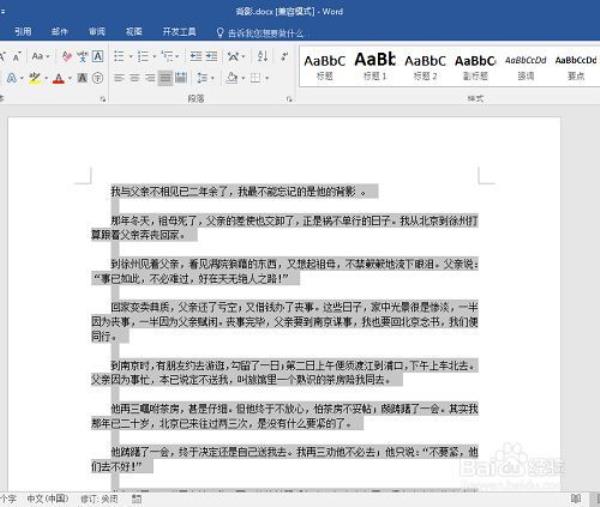
Task: Open the Font dialog launcher arrow
Action: coord(103,99)
